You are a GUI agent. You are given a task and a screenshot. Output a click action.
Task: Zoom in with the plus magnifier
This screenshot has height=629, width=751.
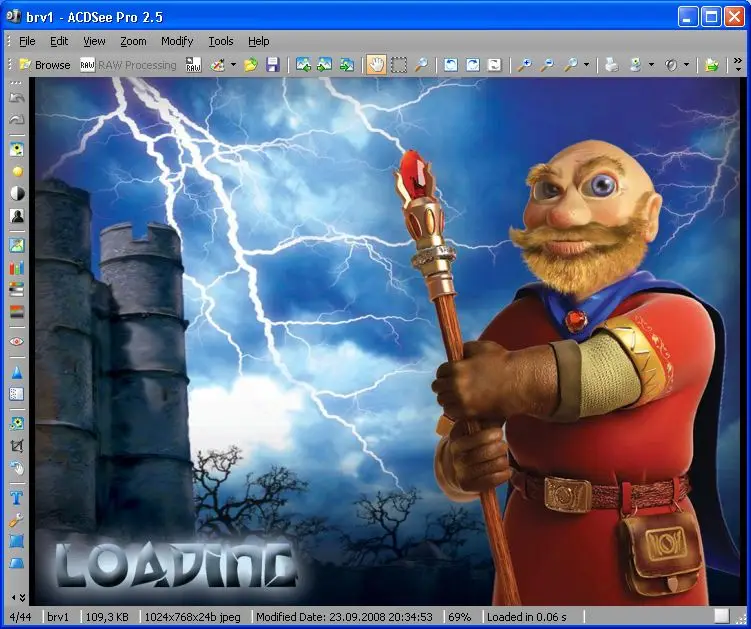coord(524,65)
